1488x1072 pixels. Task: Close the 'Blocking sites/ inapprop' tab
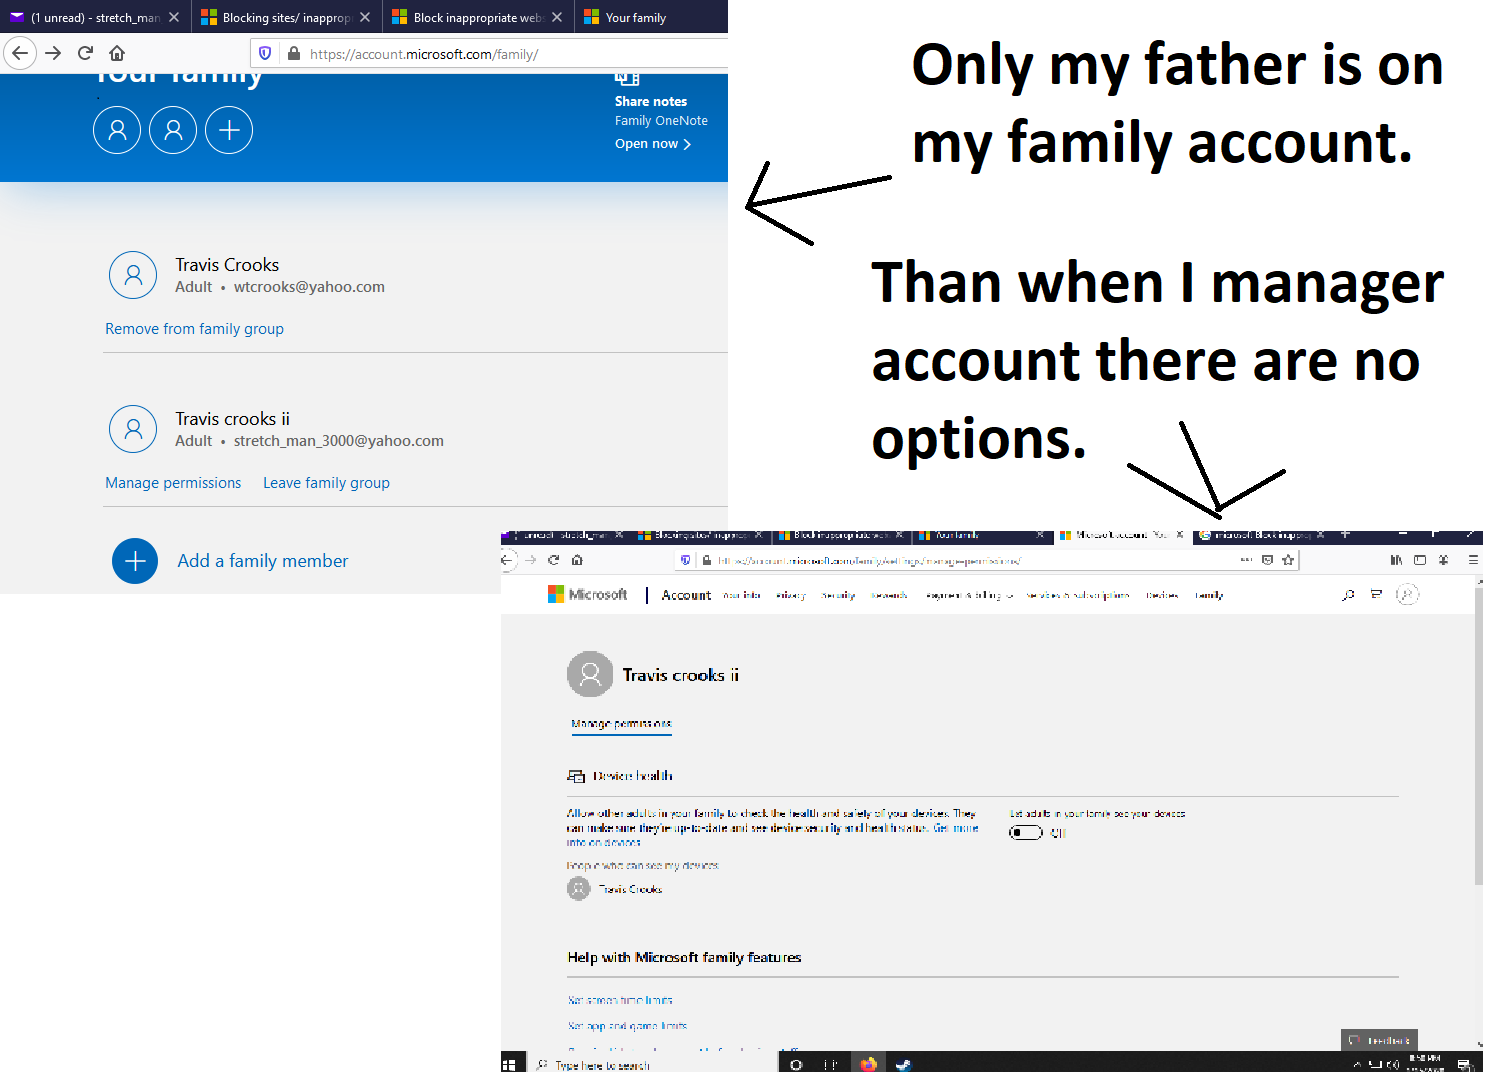pos(365,17)
